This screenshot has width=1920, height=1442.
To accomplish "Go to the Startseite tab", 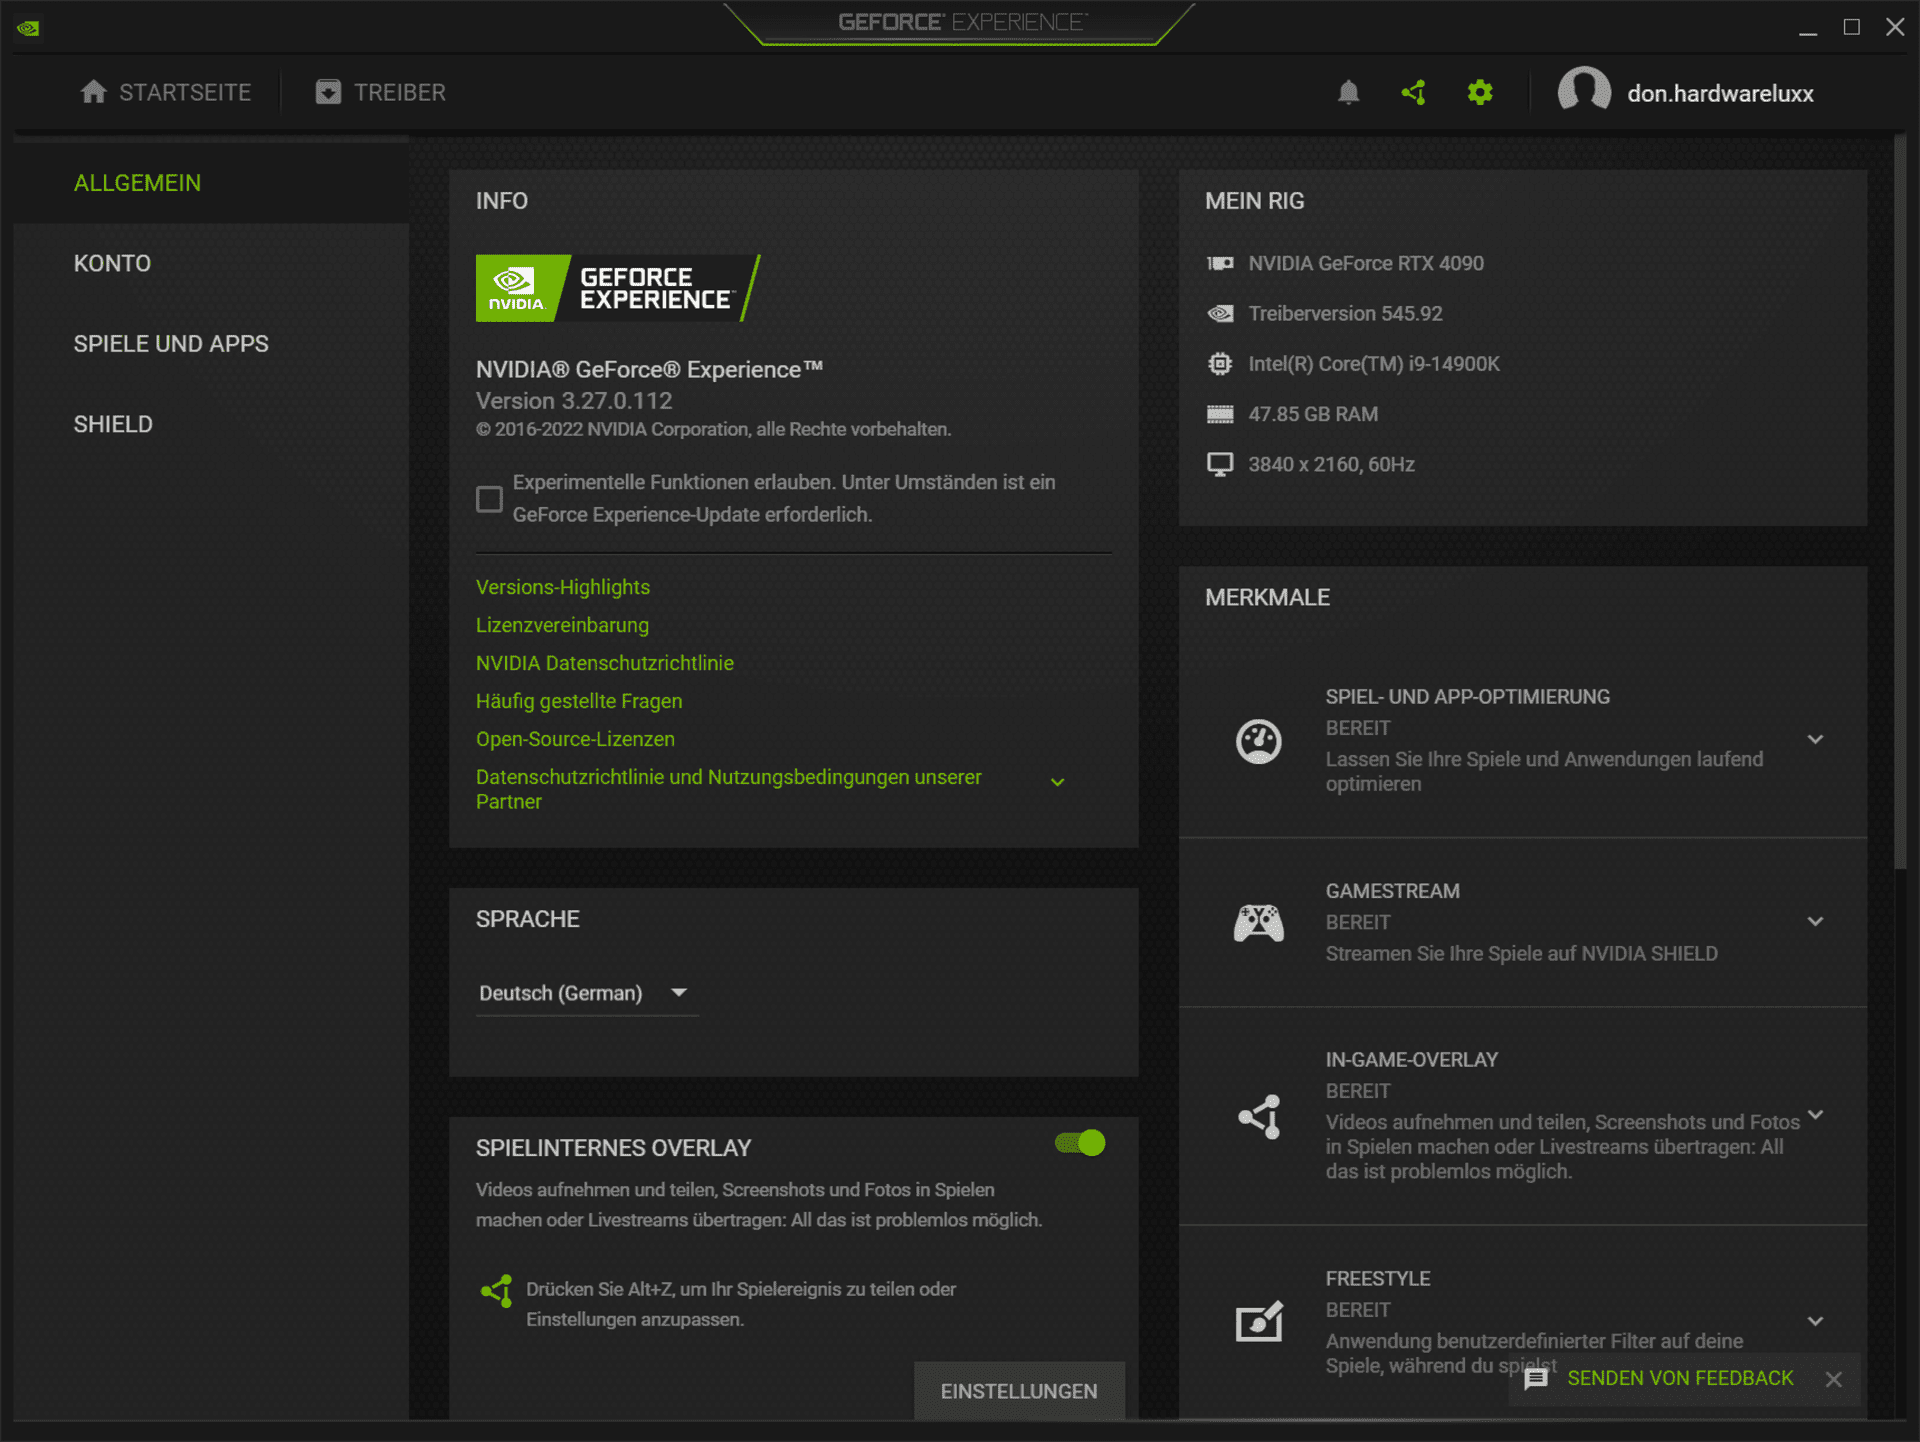I will pyautogui.click(x=166, y=92).
